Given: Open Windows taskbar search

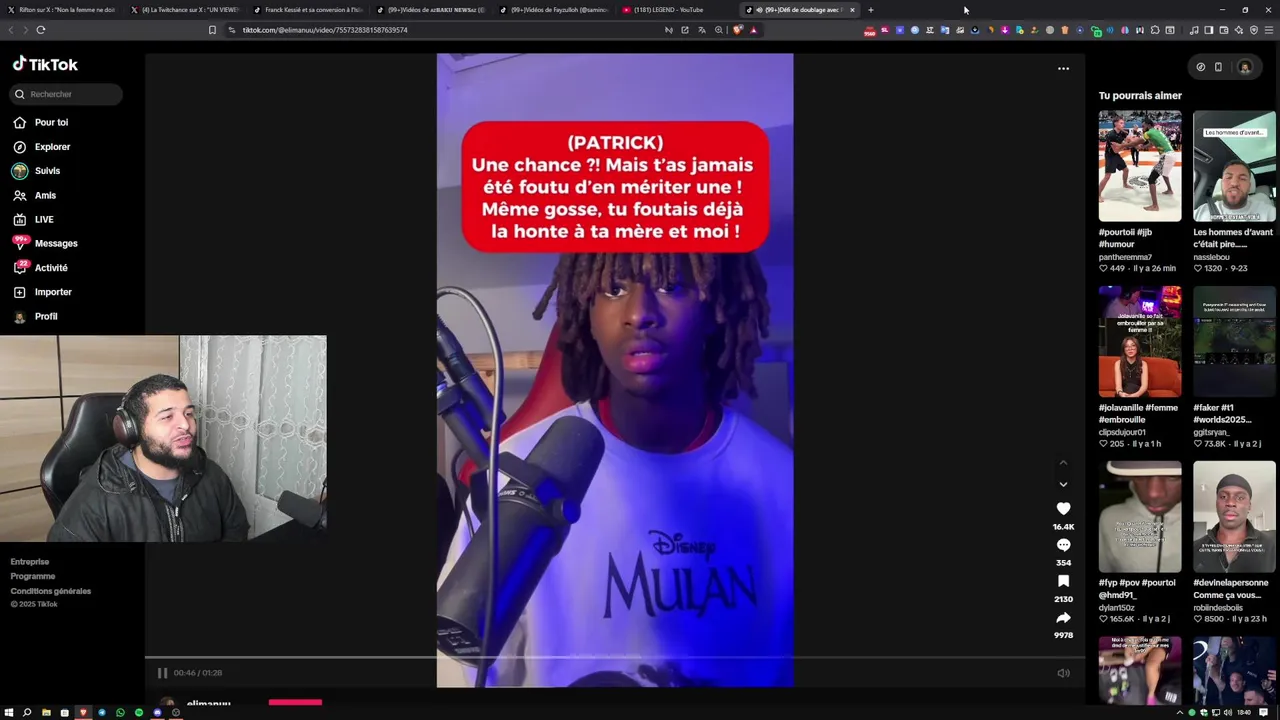Looking at the screenshot, I should 27,712.
